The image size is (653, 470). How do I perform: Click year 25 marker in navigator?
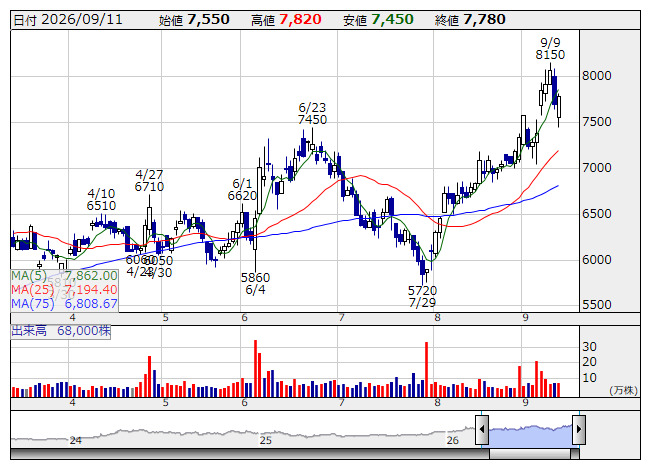[x=266, y=440]
